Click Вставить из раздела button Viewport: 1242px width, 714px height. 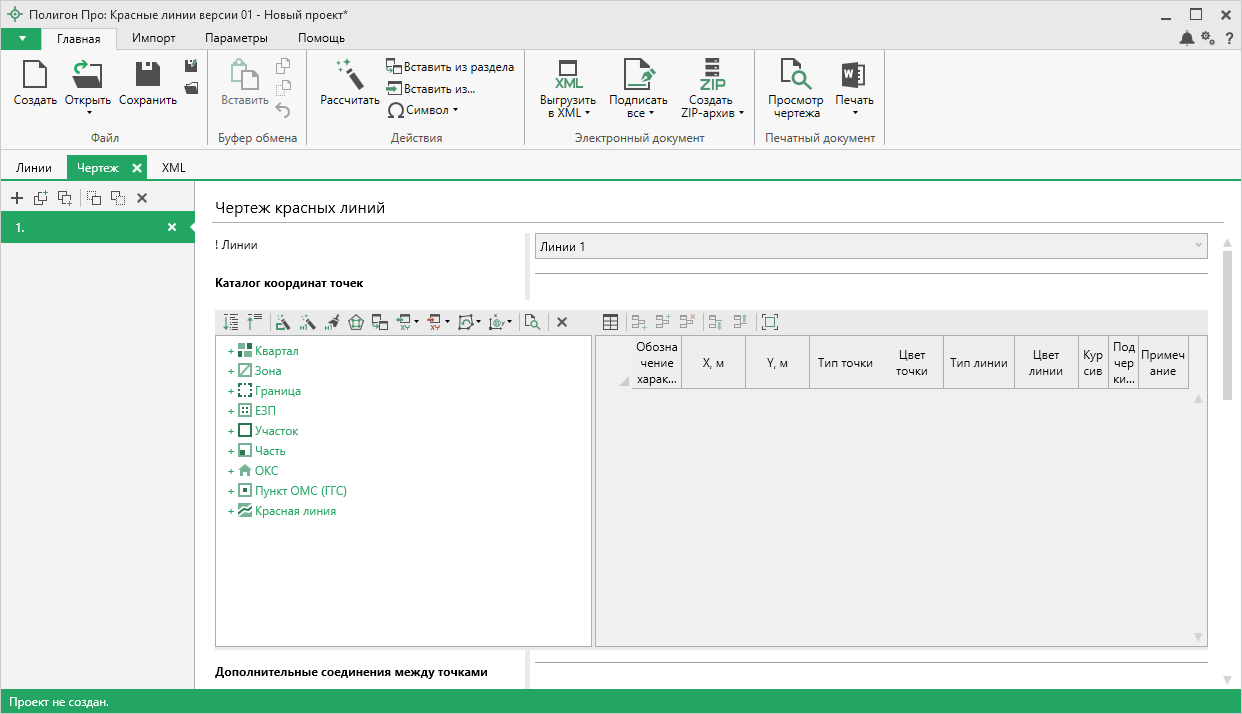(x=450, y=67)
